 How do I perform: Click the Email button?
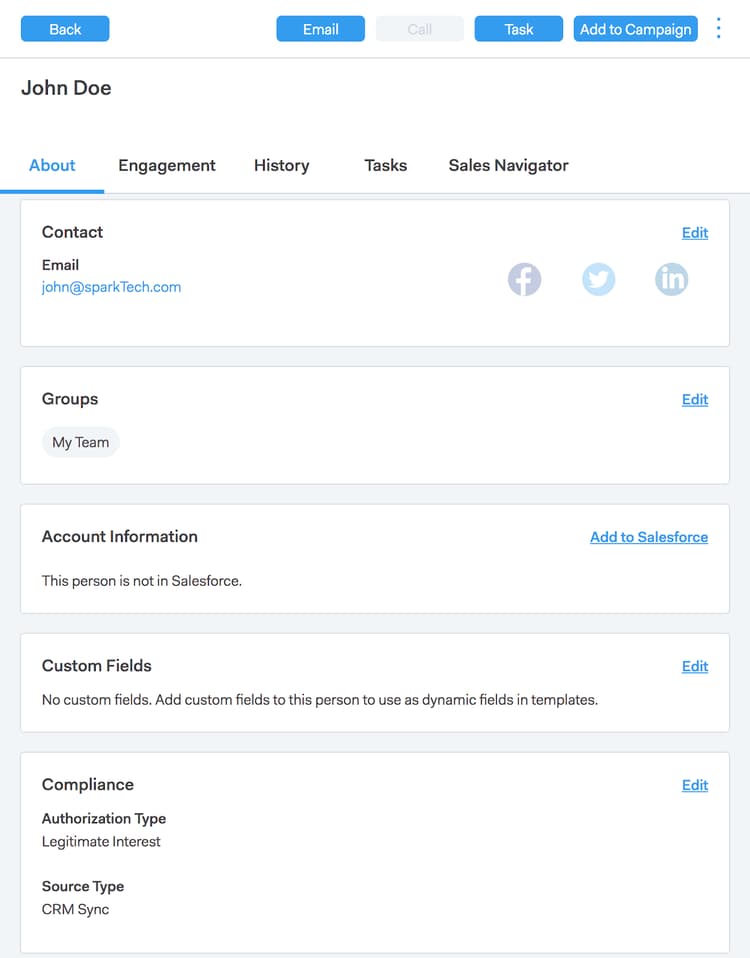click(320, 29)
